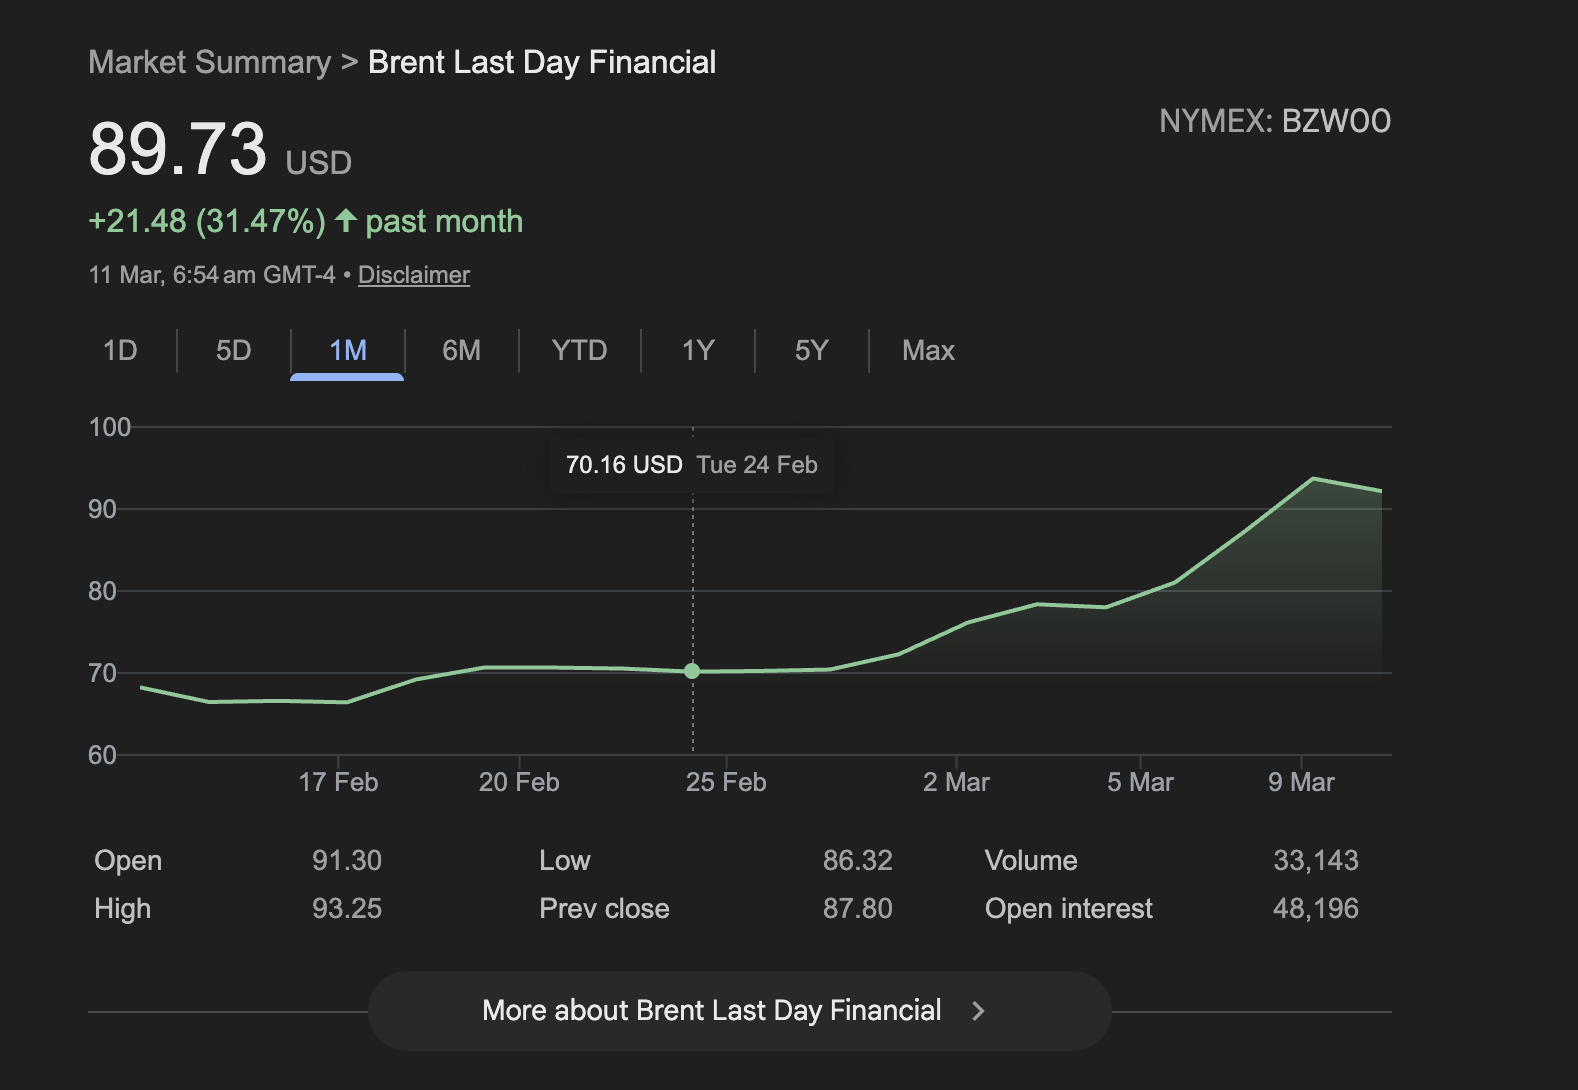The image size is (1578, 1090).
Task: Click the highlighted 24 Feb data point
Action: [x=692, y=671]
